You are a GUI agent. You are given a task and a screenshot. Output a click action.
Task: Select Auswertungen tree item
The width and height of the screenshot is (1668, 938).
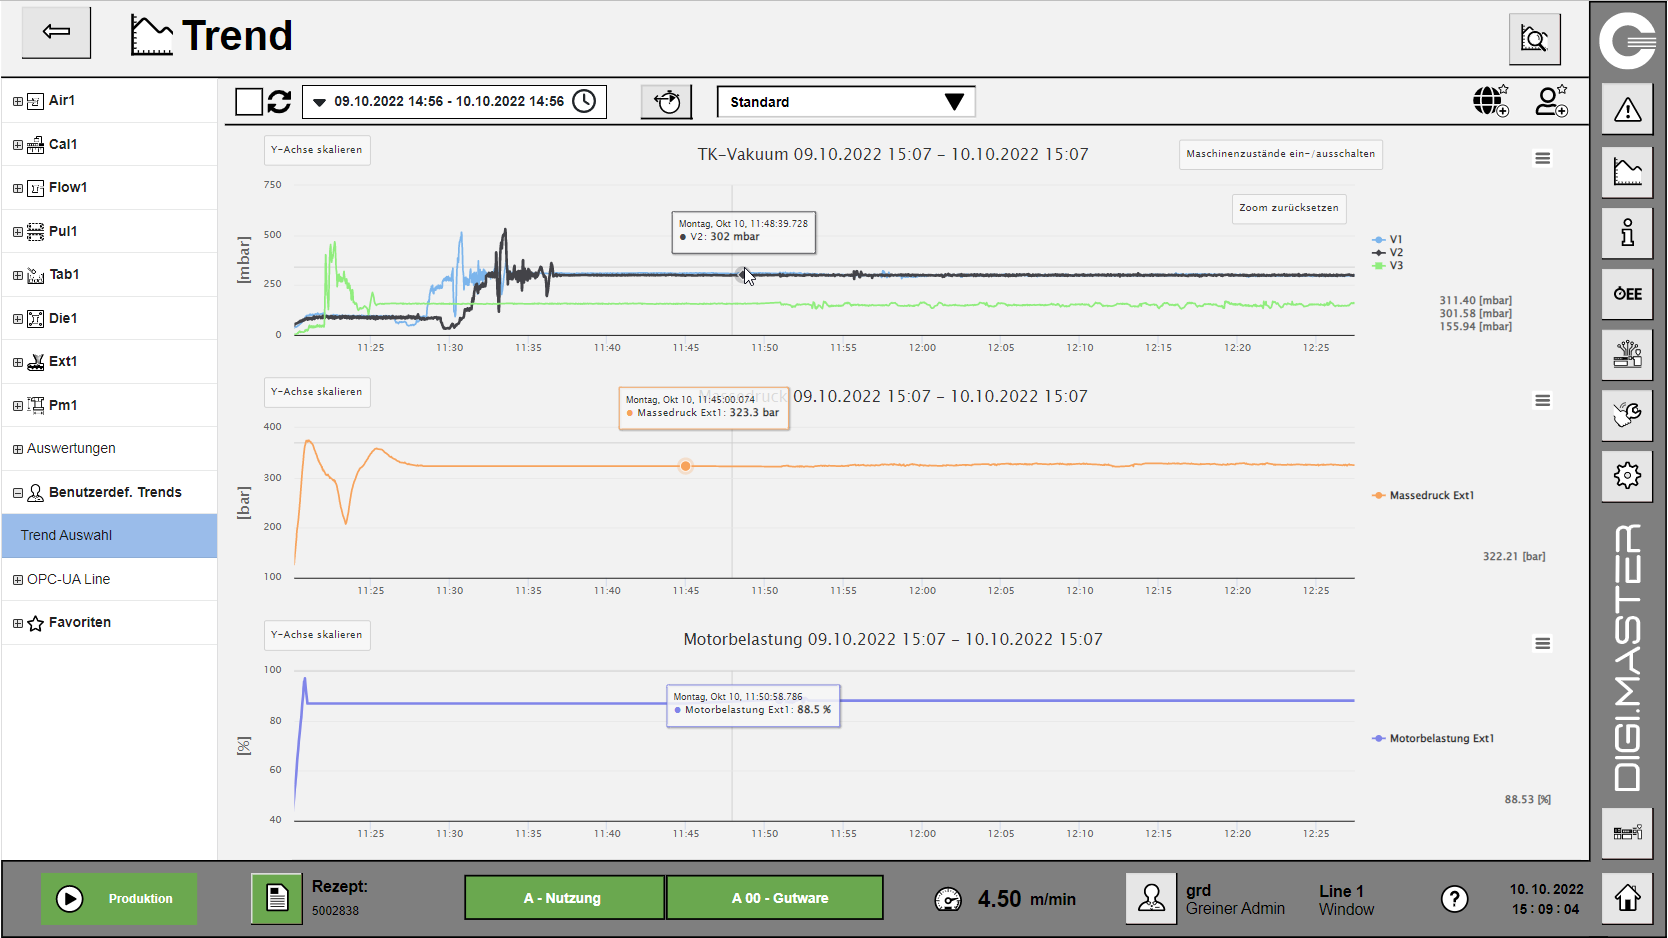point(109,449)
